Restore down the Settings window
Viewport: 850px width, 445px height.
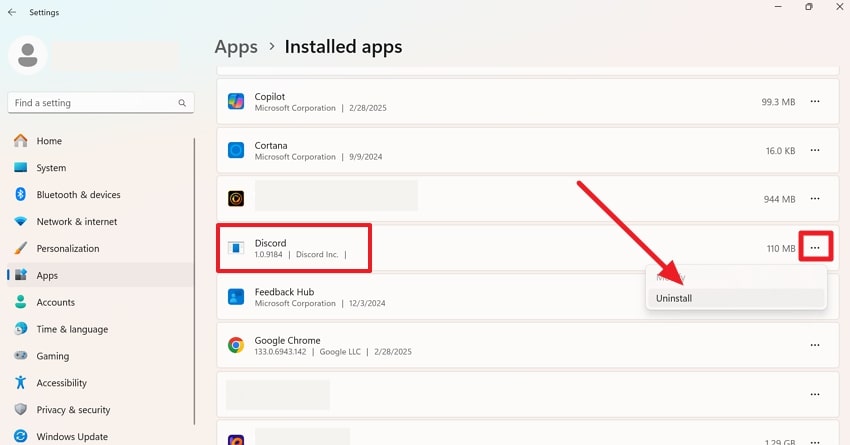coord(809,7)
